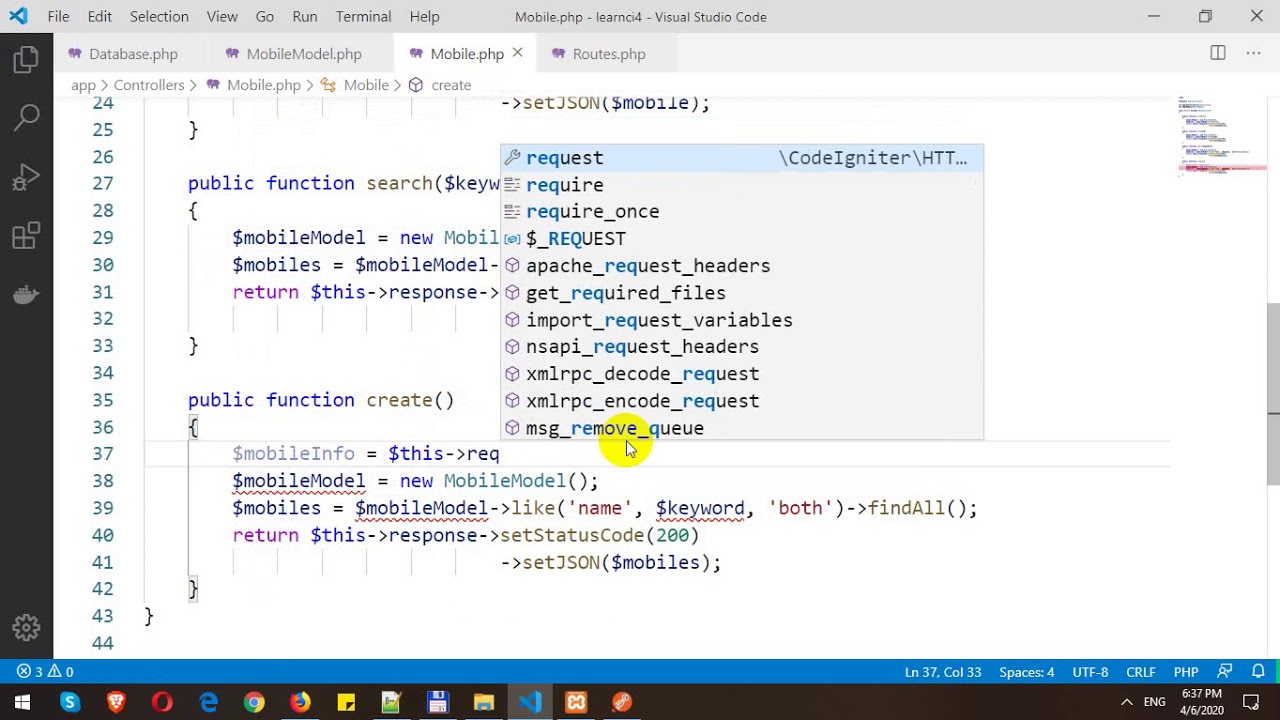Select the xmlrpc_decode_request suggestion
Screen dimensions: 1280x720
click(x=741, y=374)
